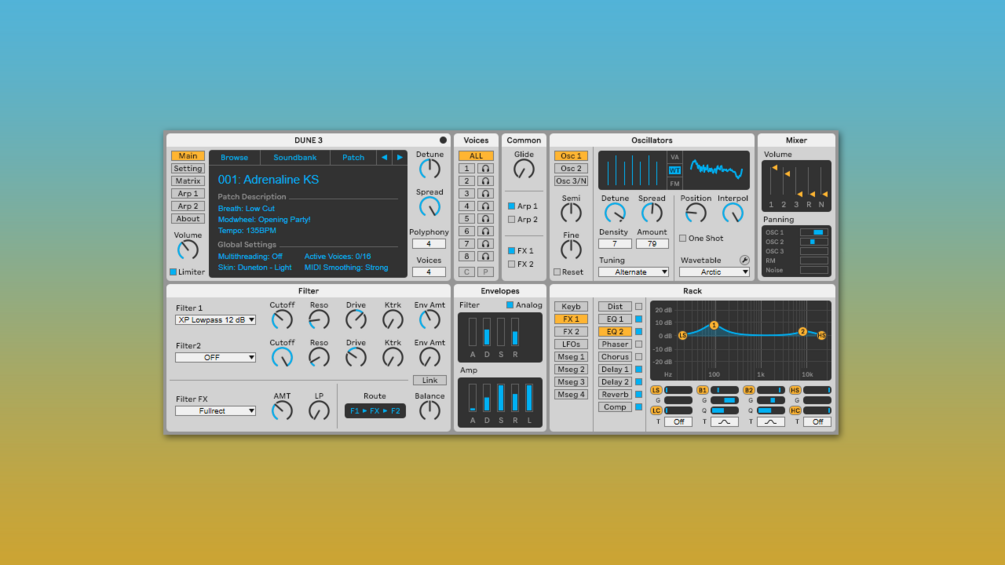Screen dimensions: 1005x565
Task: Click the filter Link button
Action: 429,381
